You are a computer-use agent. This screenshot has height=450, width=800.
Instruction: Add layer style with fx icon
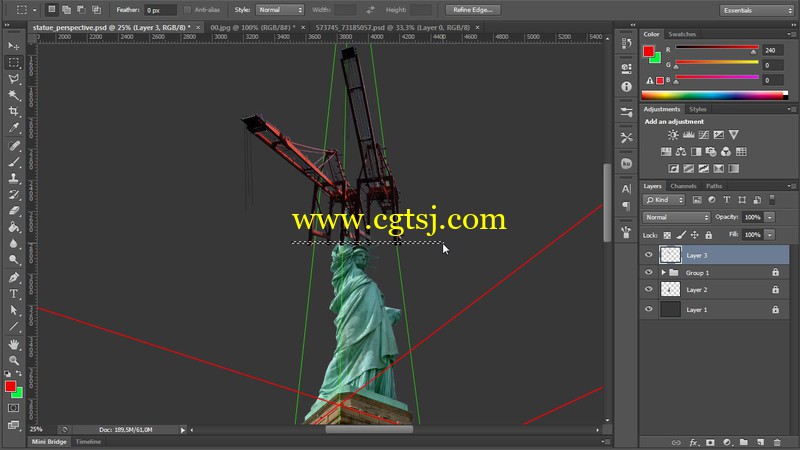[x=693, y=442]
